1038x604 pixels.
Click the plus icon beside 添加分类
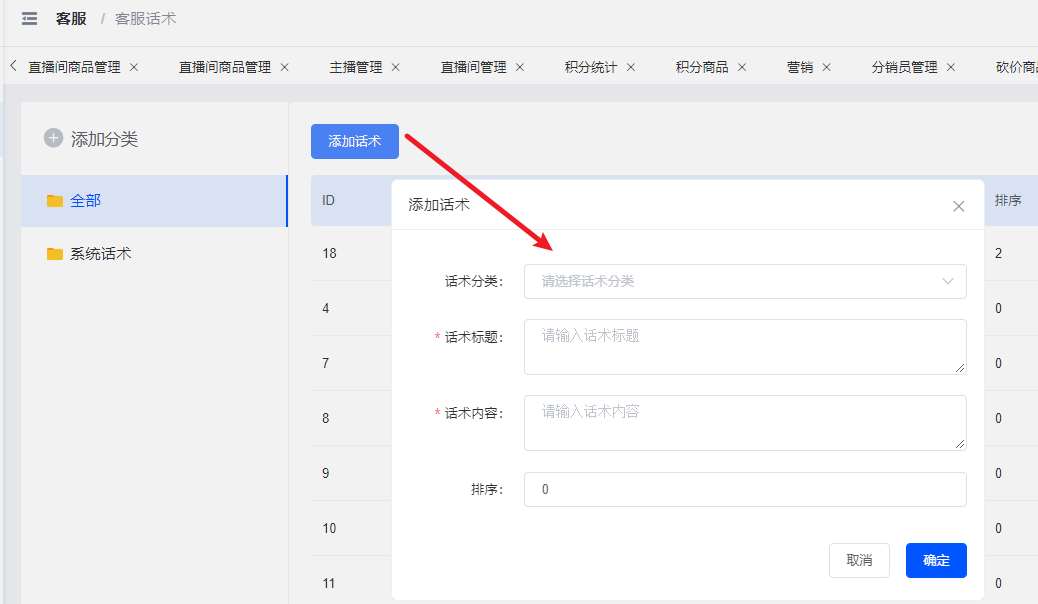tap(54, 138)
